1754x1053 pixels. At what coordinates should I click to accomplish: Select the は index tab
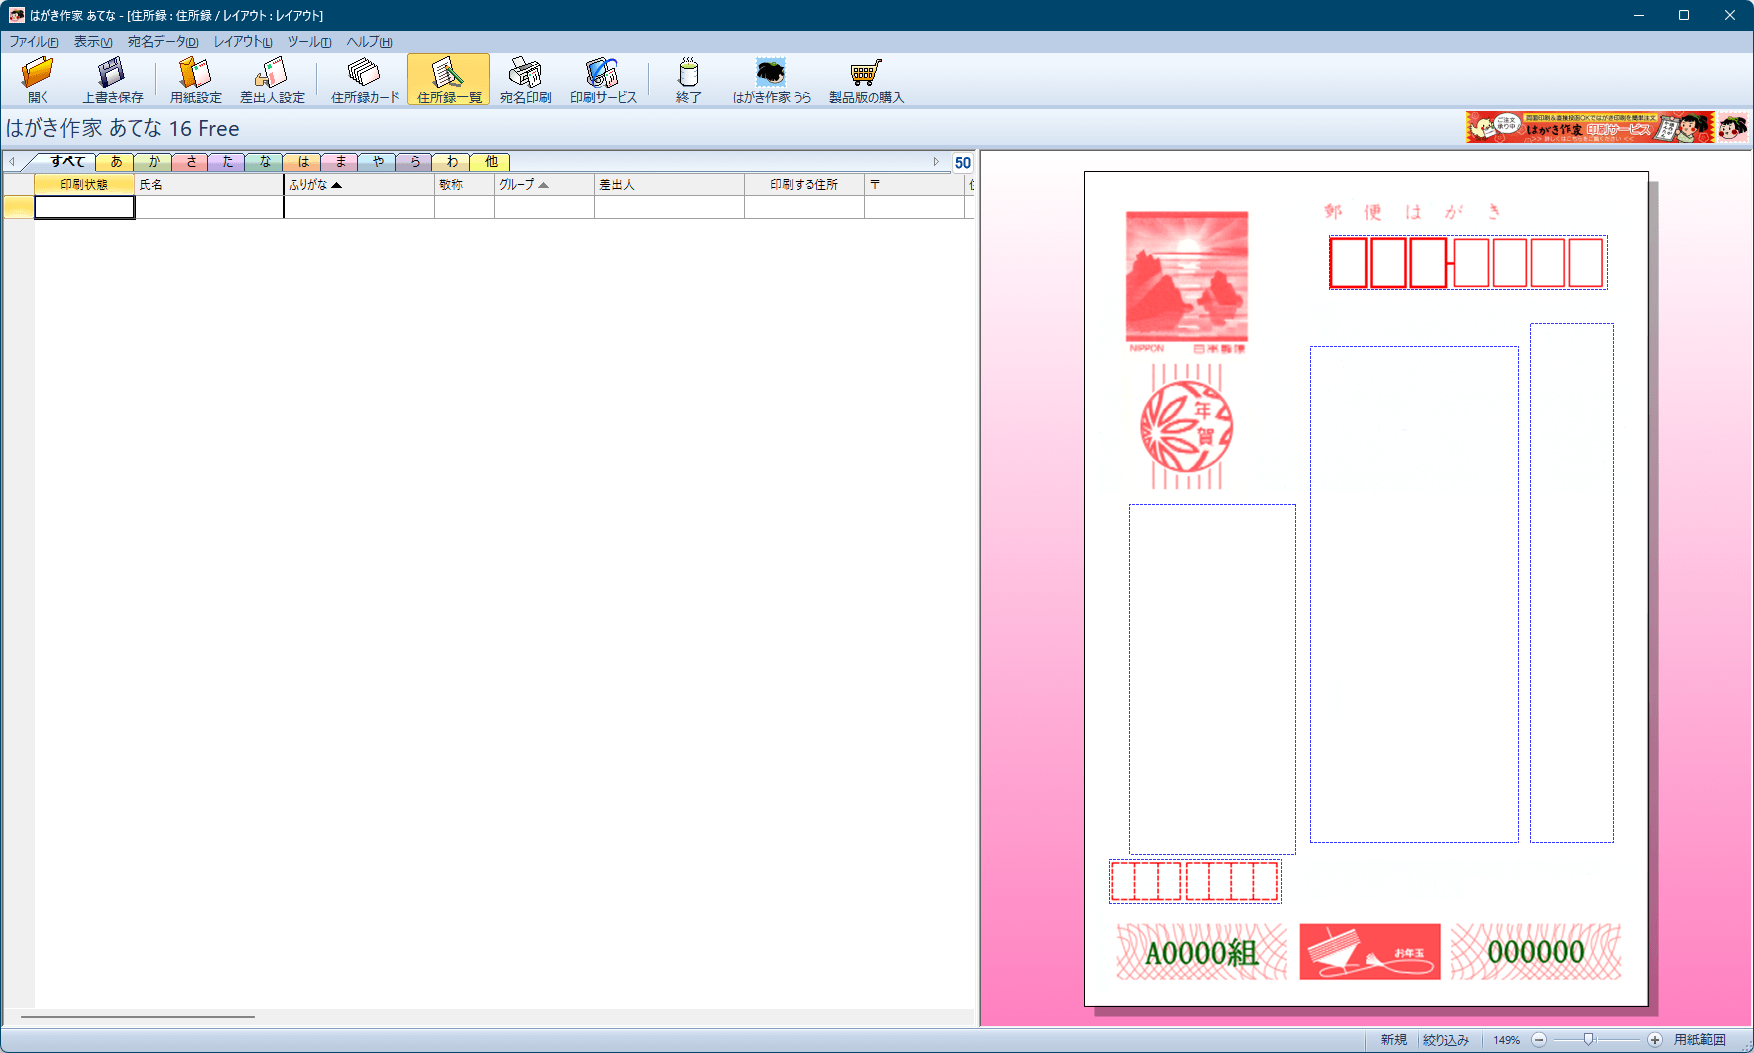303,162
